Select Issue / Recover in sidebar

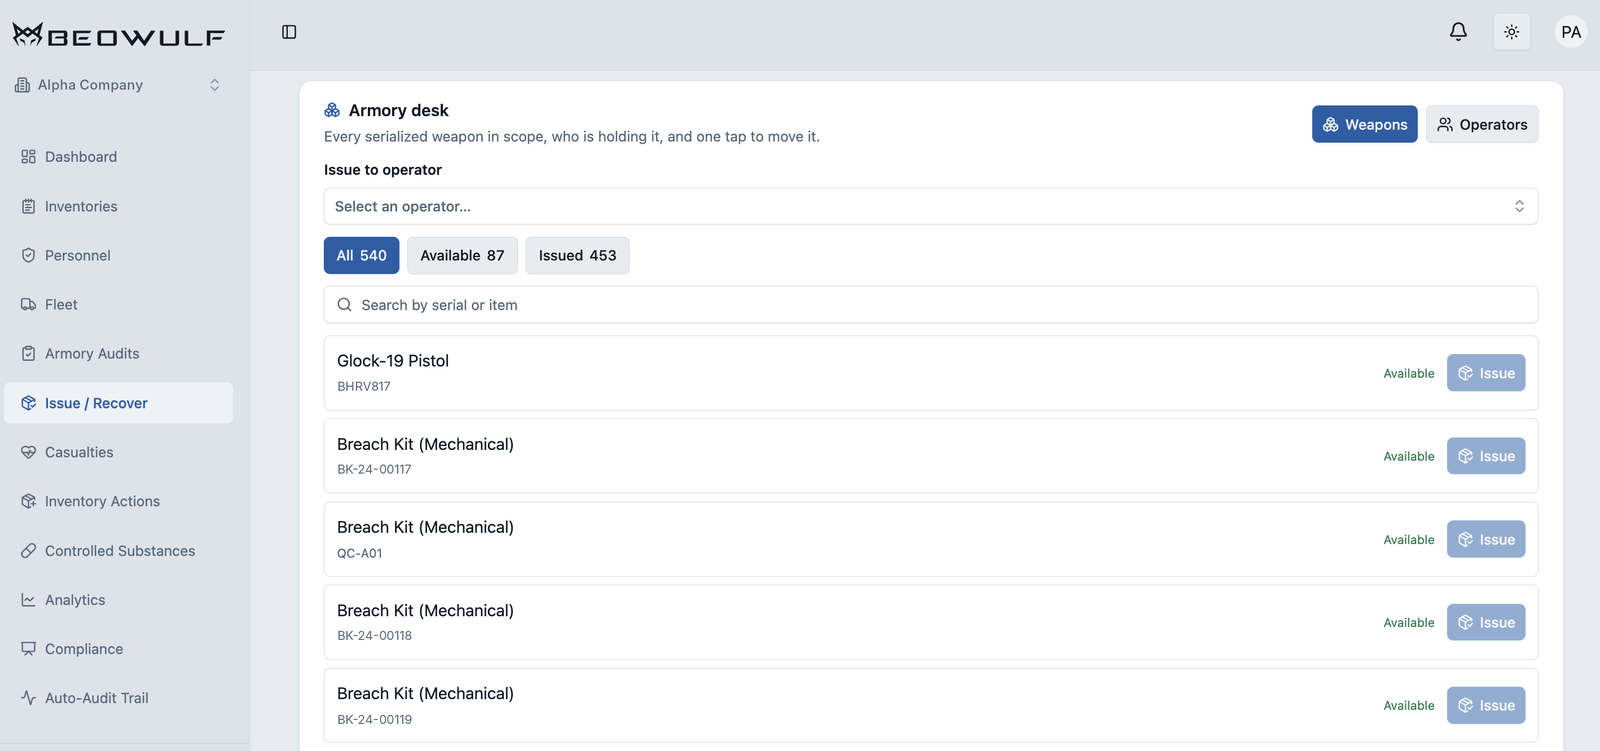pyautogui.click(x=118, y=403)
